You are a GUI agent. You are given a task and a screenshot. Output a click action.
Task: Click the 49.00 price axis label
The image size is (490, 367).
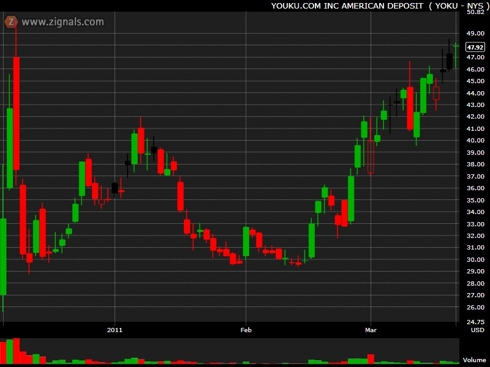click(x=475, y=33)
